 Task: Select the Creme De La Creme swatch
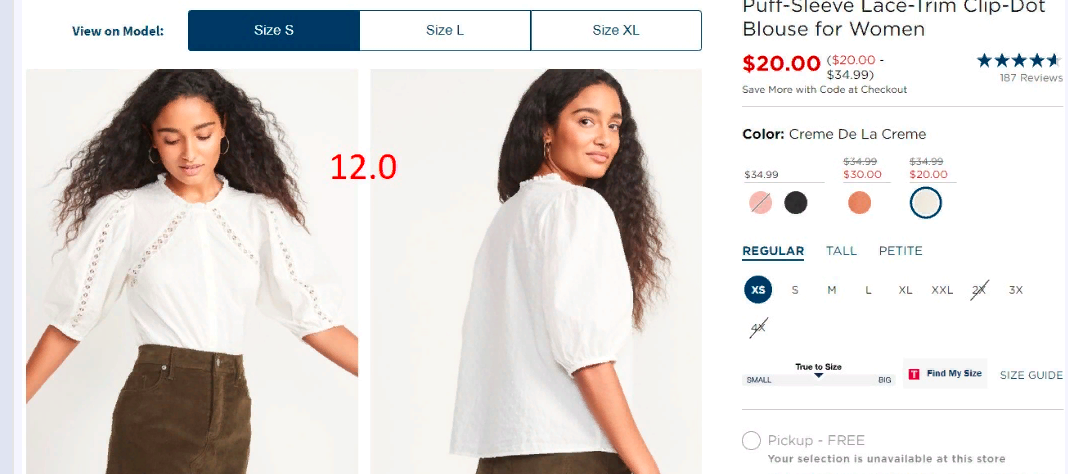[926, 203]
